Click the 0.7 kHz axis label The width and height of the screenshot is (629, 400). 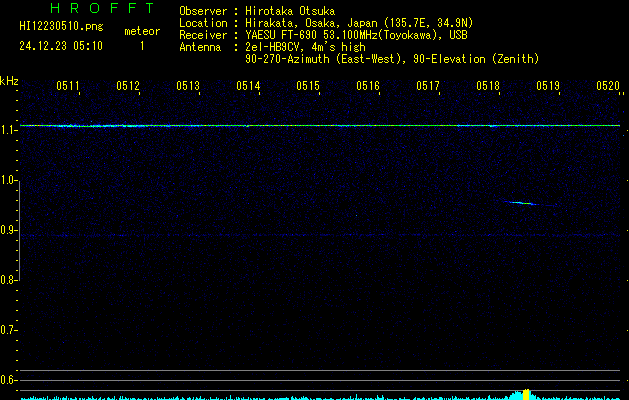coord(8,330)
